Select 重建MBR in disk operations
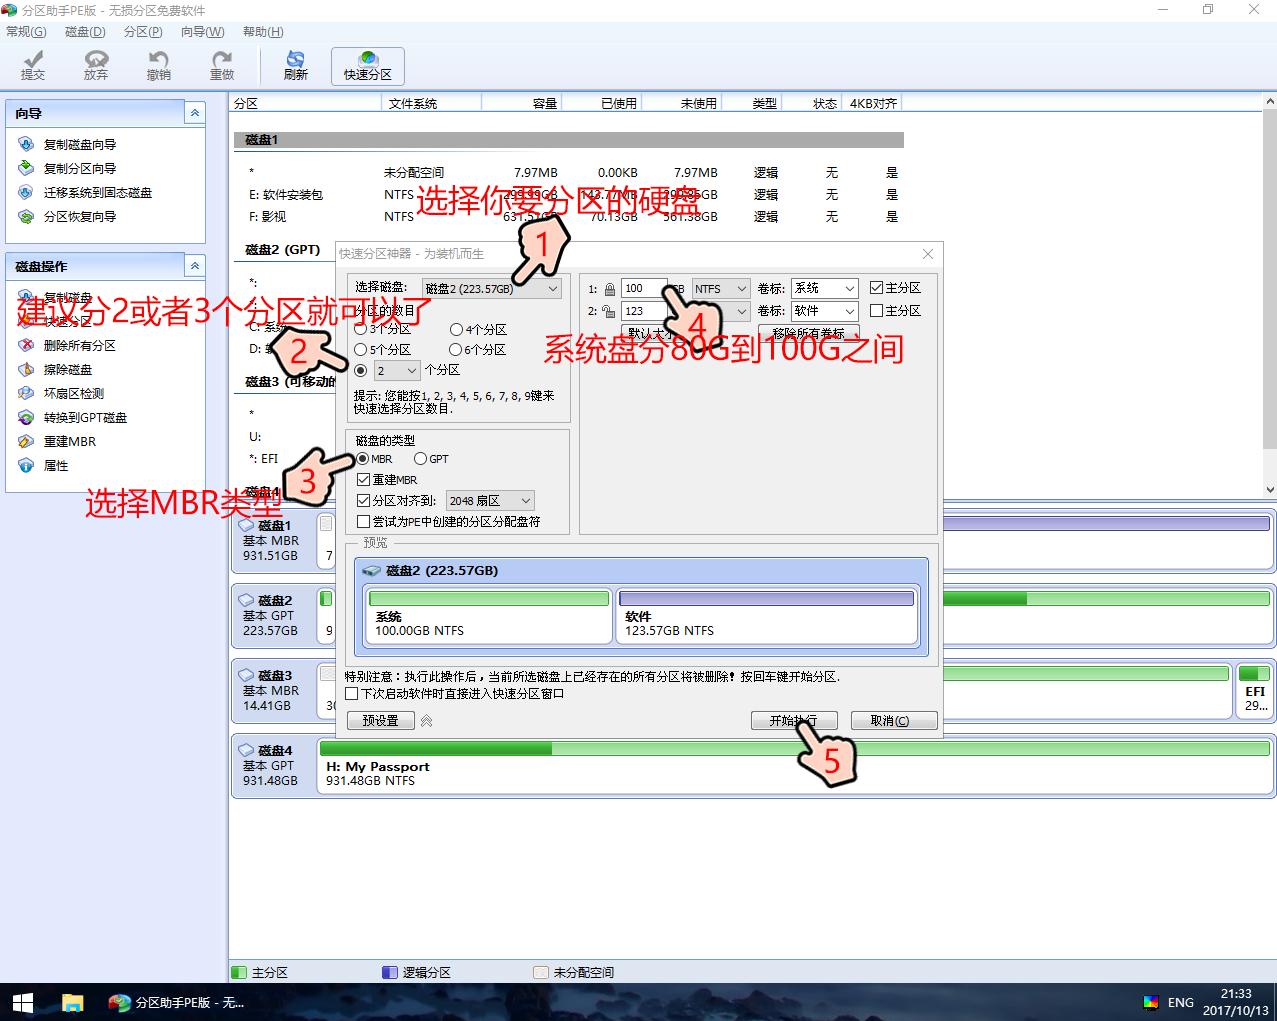This screenshot has height=1021, width=1277. click(x=69, y=442)
